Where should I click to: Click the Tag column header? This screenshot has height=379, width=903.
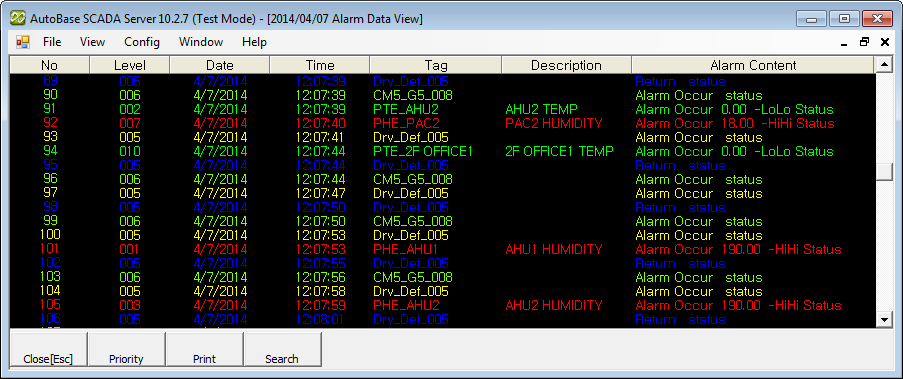point(436,65)
